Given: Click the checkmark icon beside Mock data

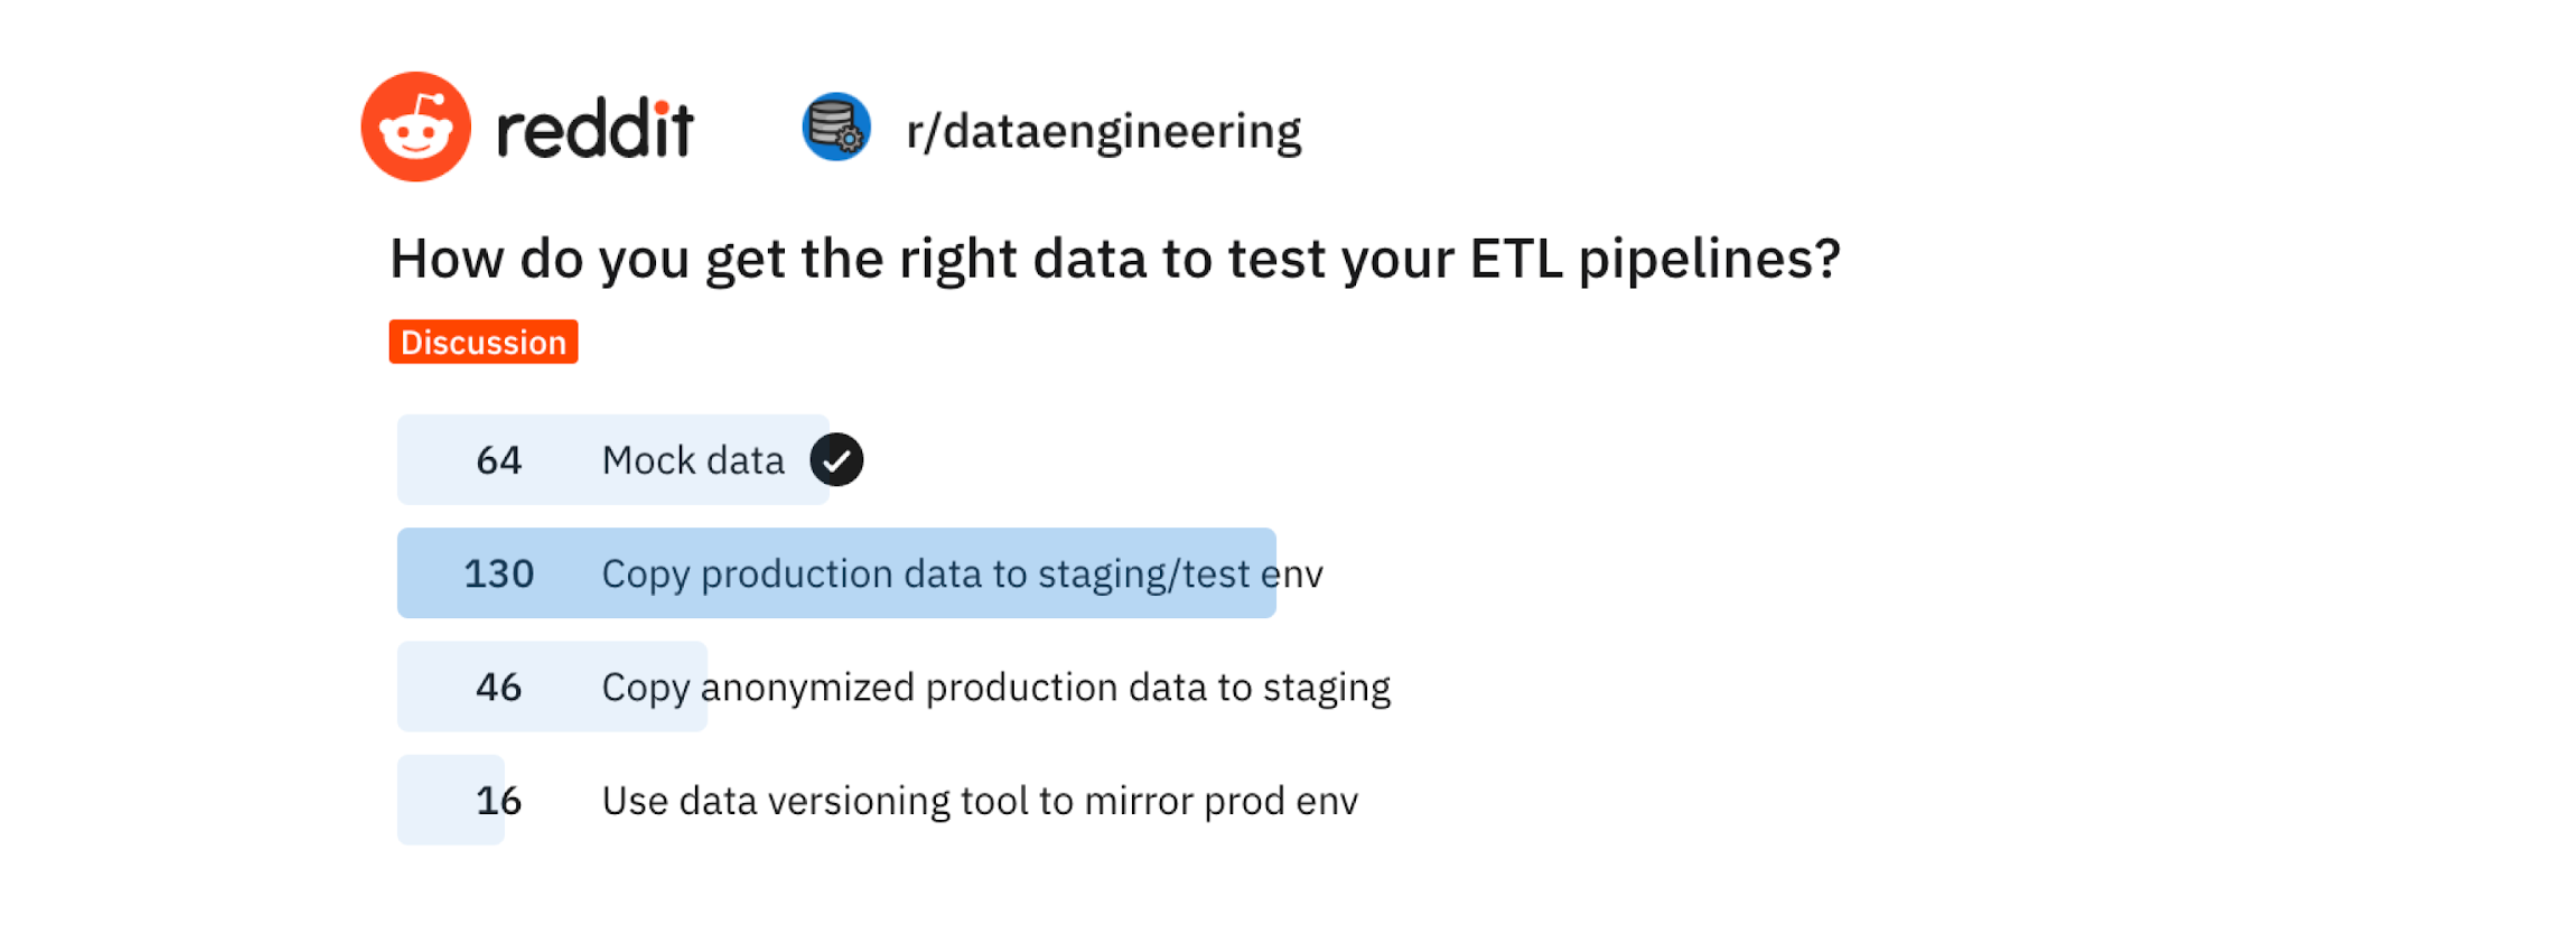Looking at the screenshot, I should [x=835, y=460].
